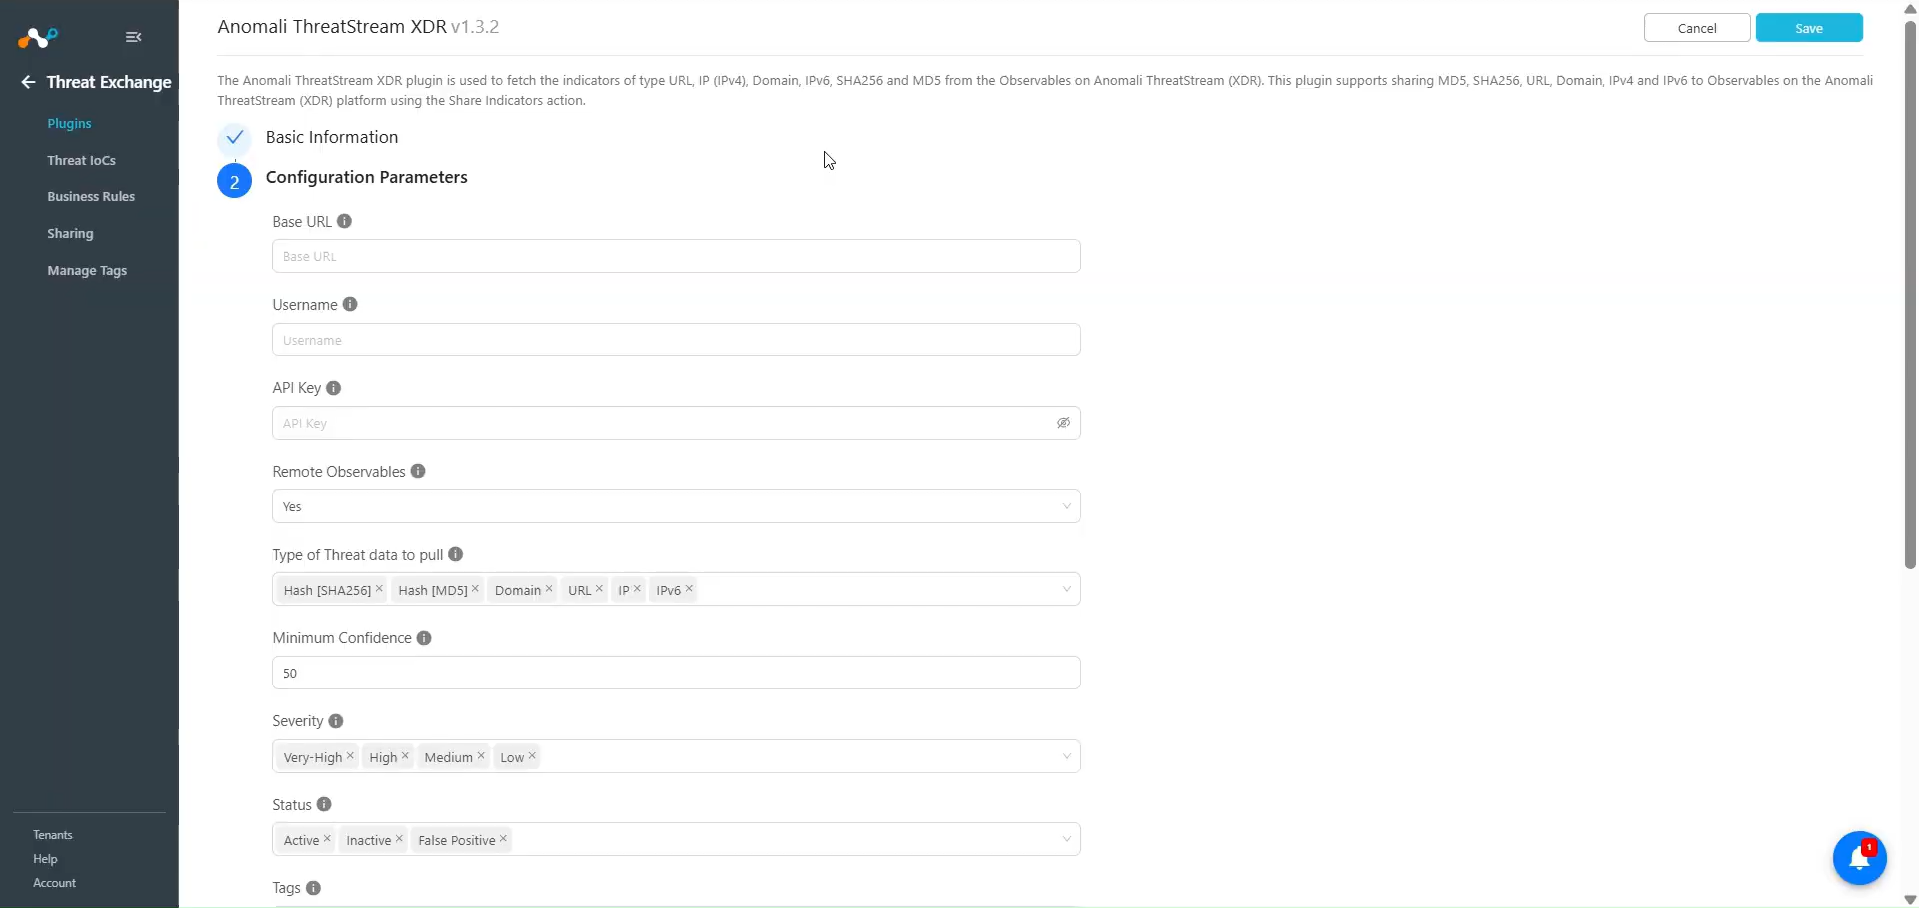Viewport: 1919px width, 908px height.
Task: Click the Remote Observables info icon
Action: point(418,471)
